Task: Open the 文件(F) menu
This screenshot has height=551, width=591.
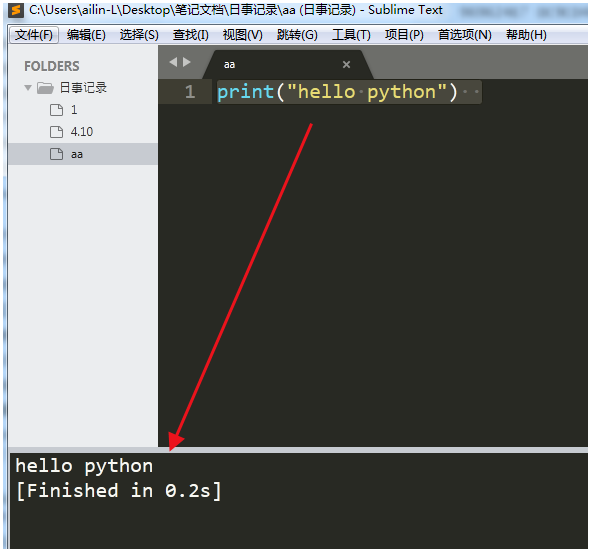Action: pos(34,35)
